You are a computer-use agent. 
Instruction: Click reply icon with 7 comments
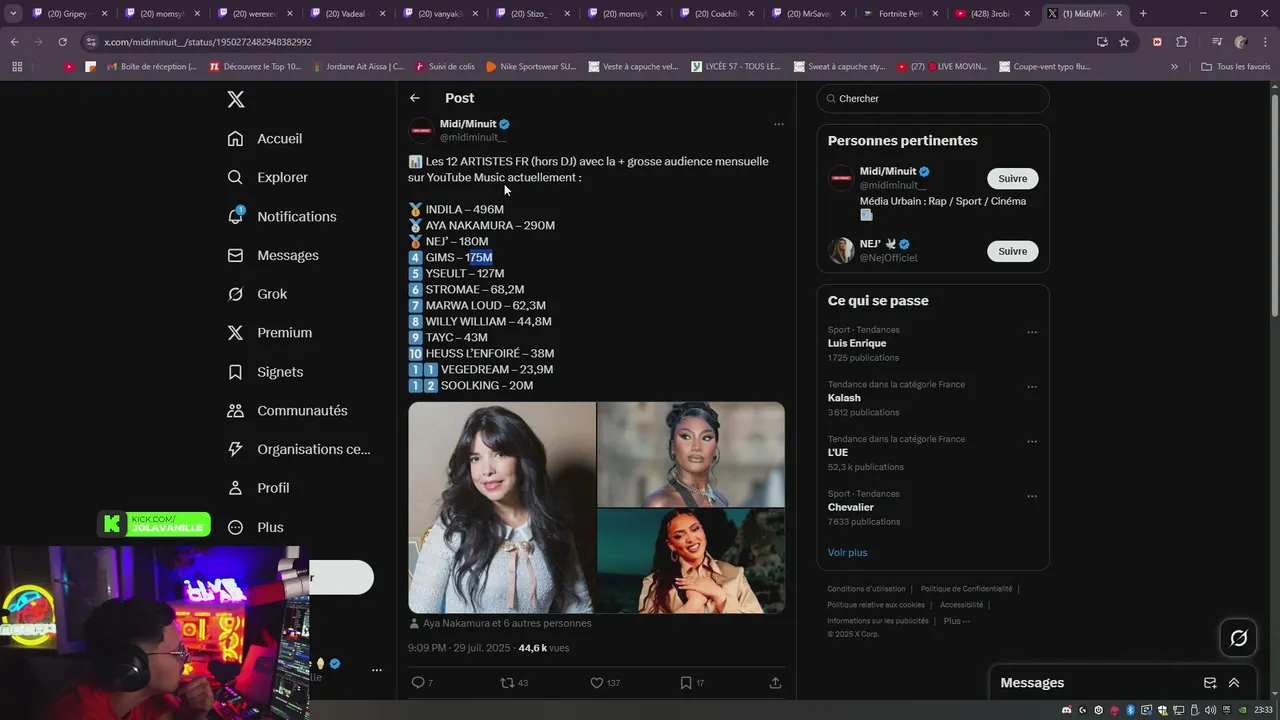pos(422,683)
